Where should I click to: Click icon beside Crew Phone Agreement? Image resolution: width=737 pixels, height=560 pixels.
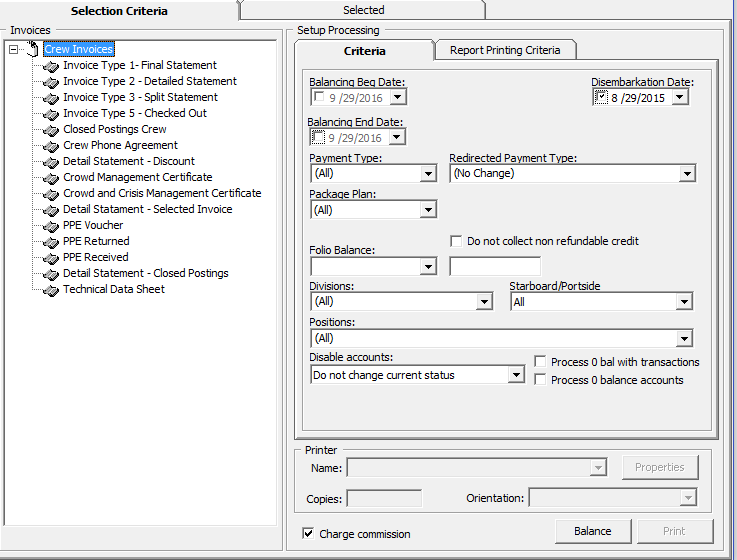(51, 146)
